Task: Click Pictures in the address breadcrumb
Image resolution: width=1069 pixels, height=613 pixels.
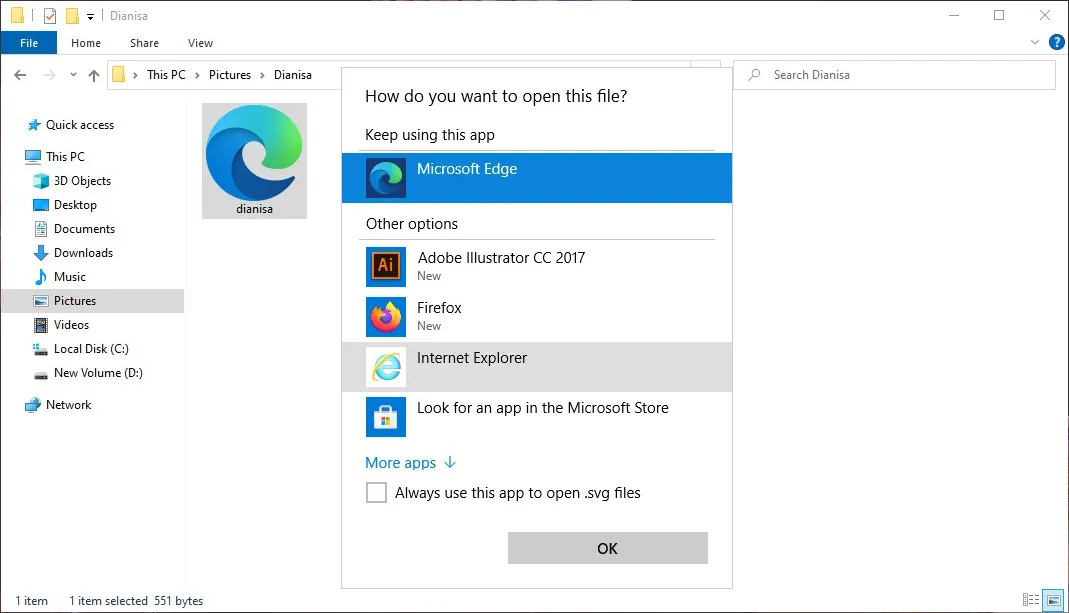Action: click(x=230, y=75)
